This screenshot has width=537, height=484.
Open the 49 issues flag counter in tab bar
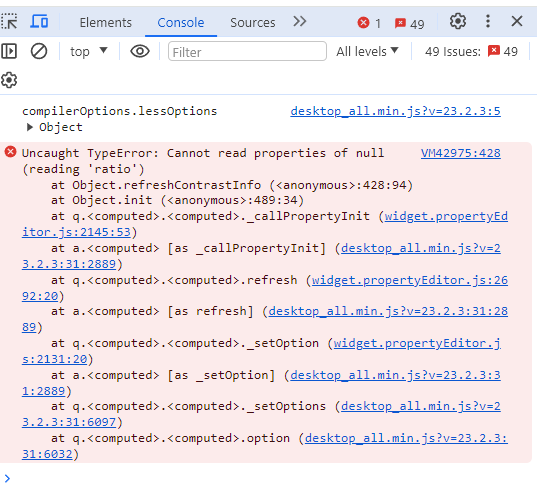click(x=409, y=24)
